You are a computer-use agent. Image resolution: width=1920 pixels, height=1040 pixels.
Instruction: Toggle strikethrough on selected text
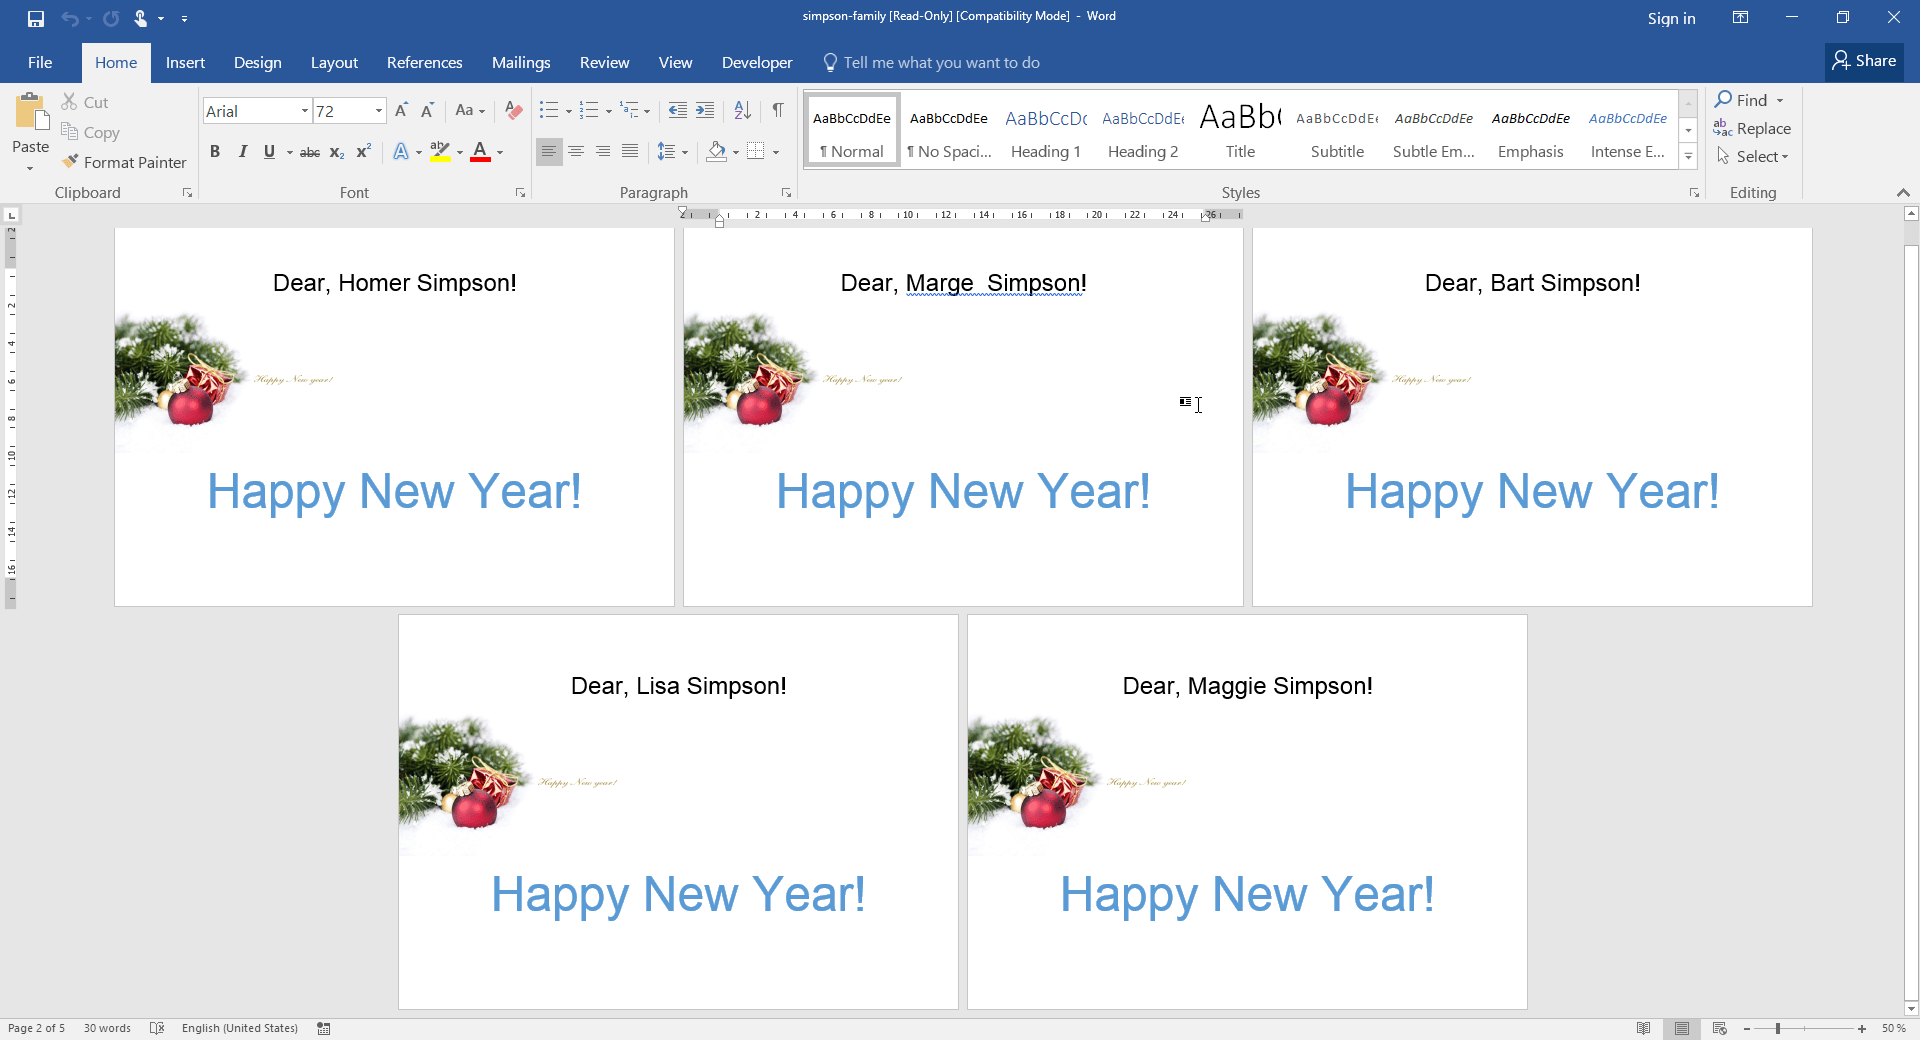pyautogui.click(x=309, y=151)
